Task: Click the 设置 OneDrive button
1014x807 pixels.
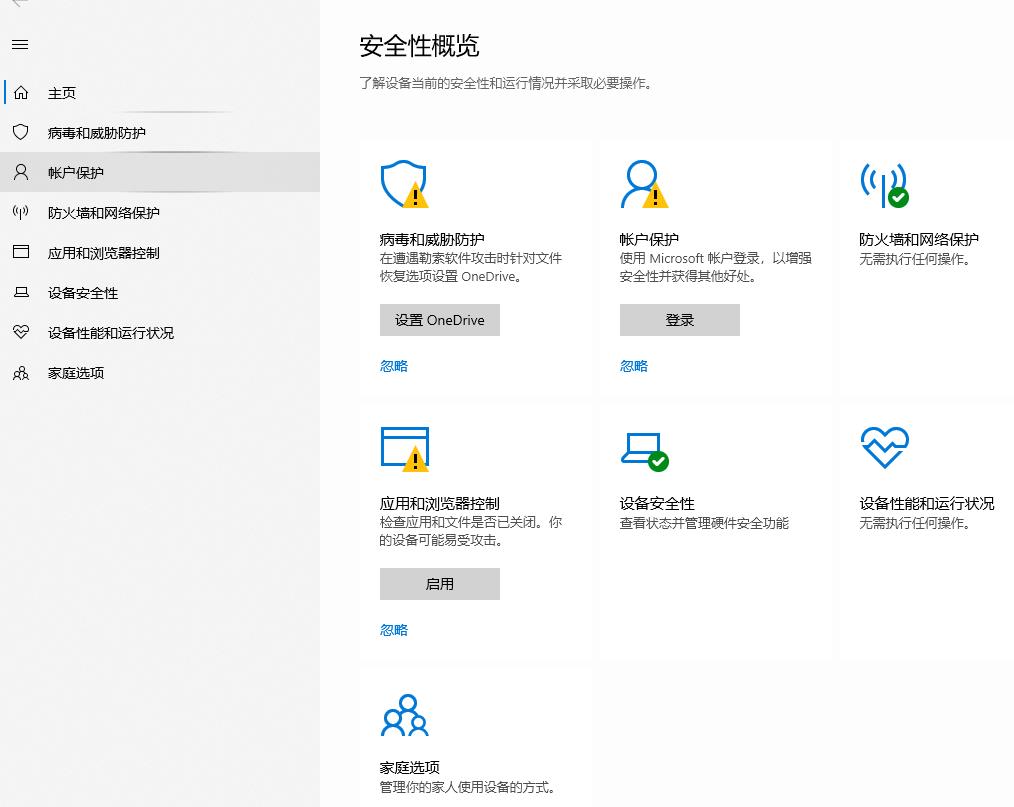Action: pos(439,319)
